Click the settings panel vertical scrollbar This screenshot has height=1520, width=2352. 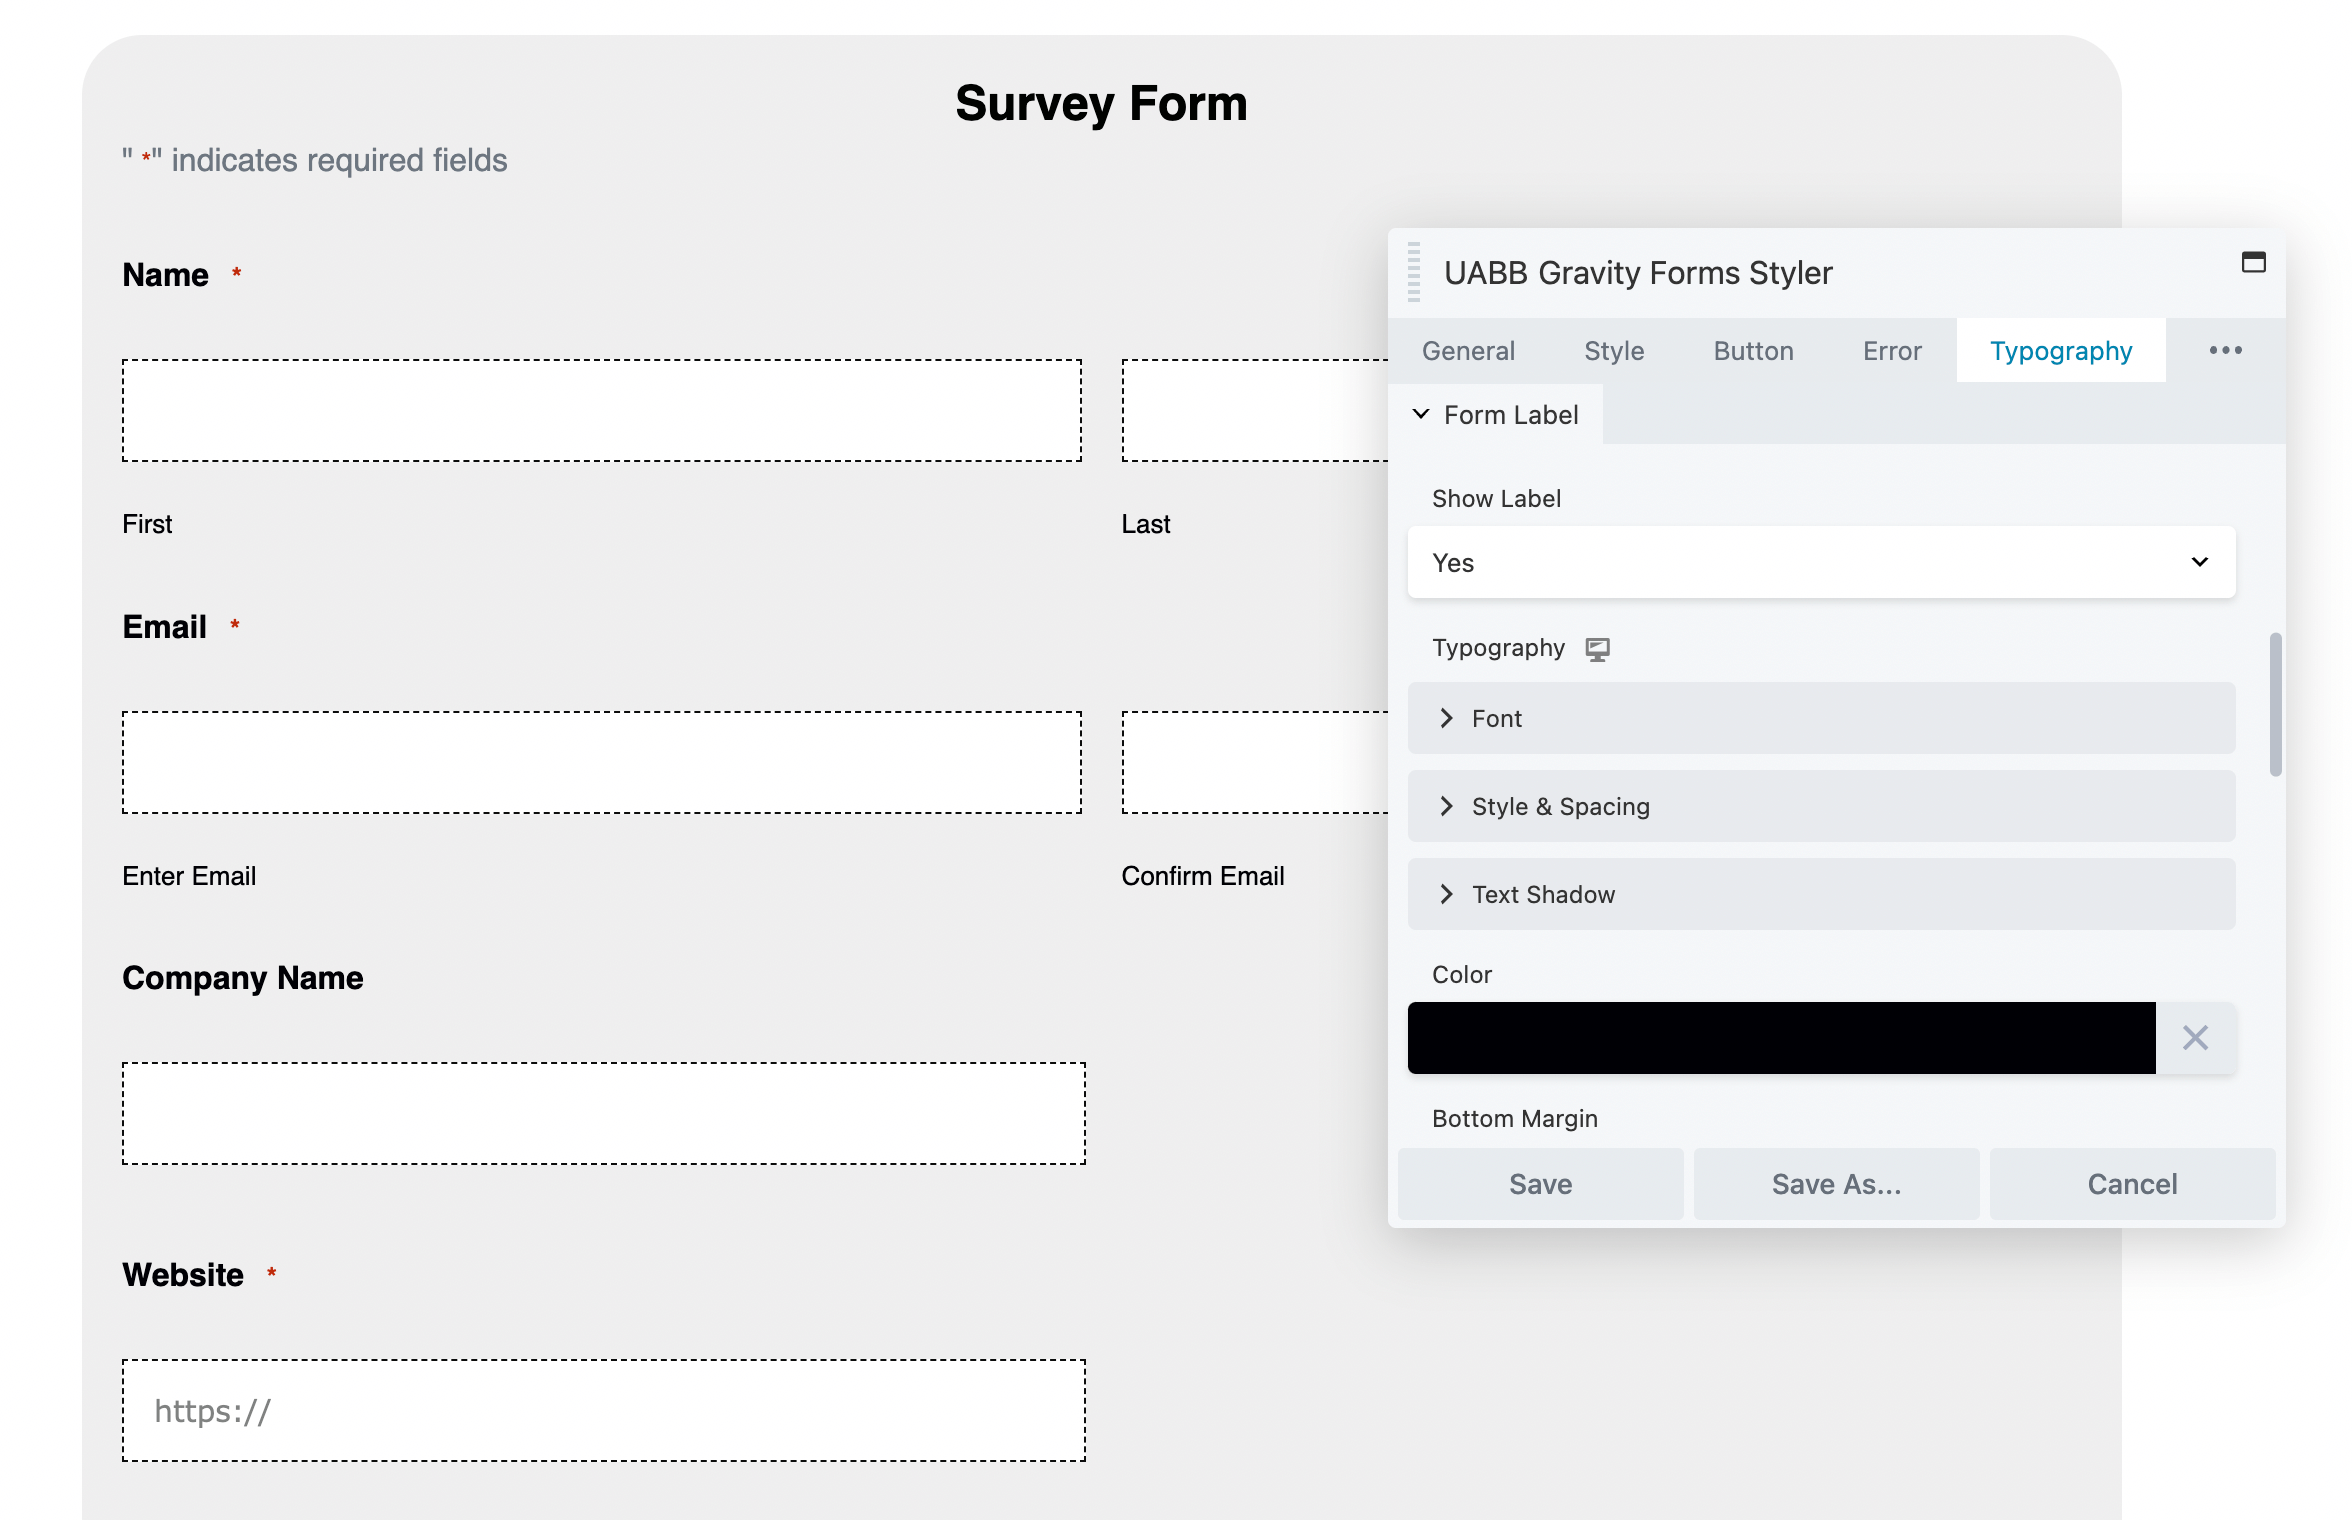2275,704
